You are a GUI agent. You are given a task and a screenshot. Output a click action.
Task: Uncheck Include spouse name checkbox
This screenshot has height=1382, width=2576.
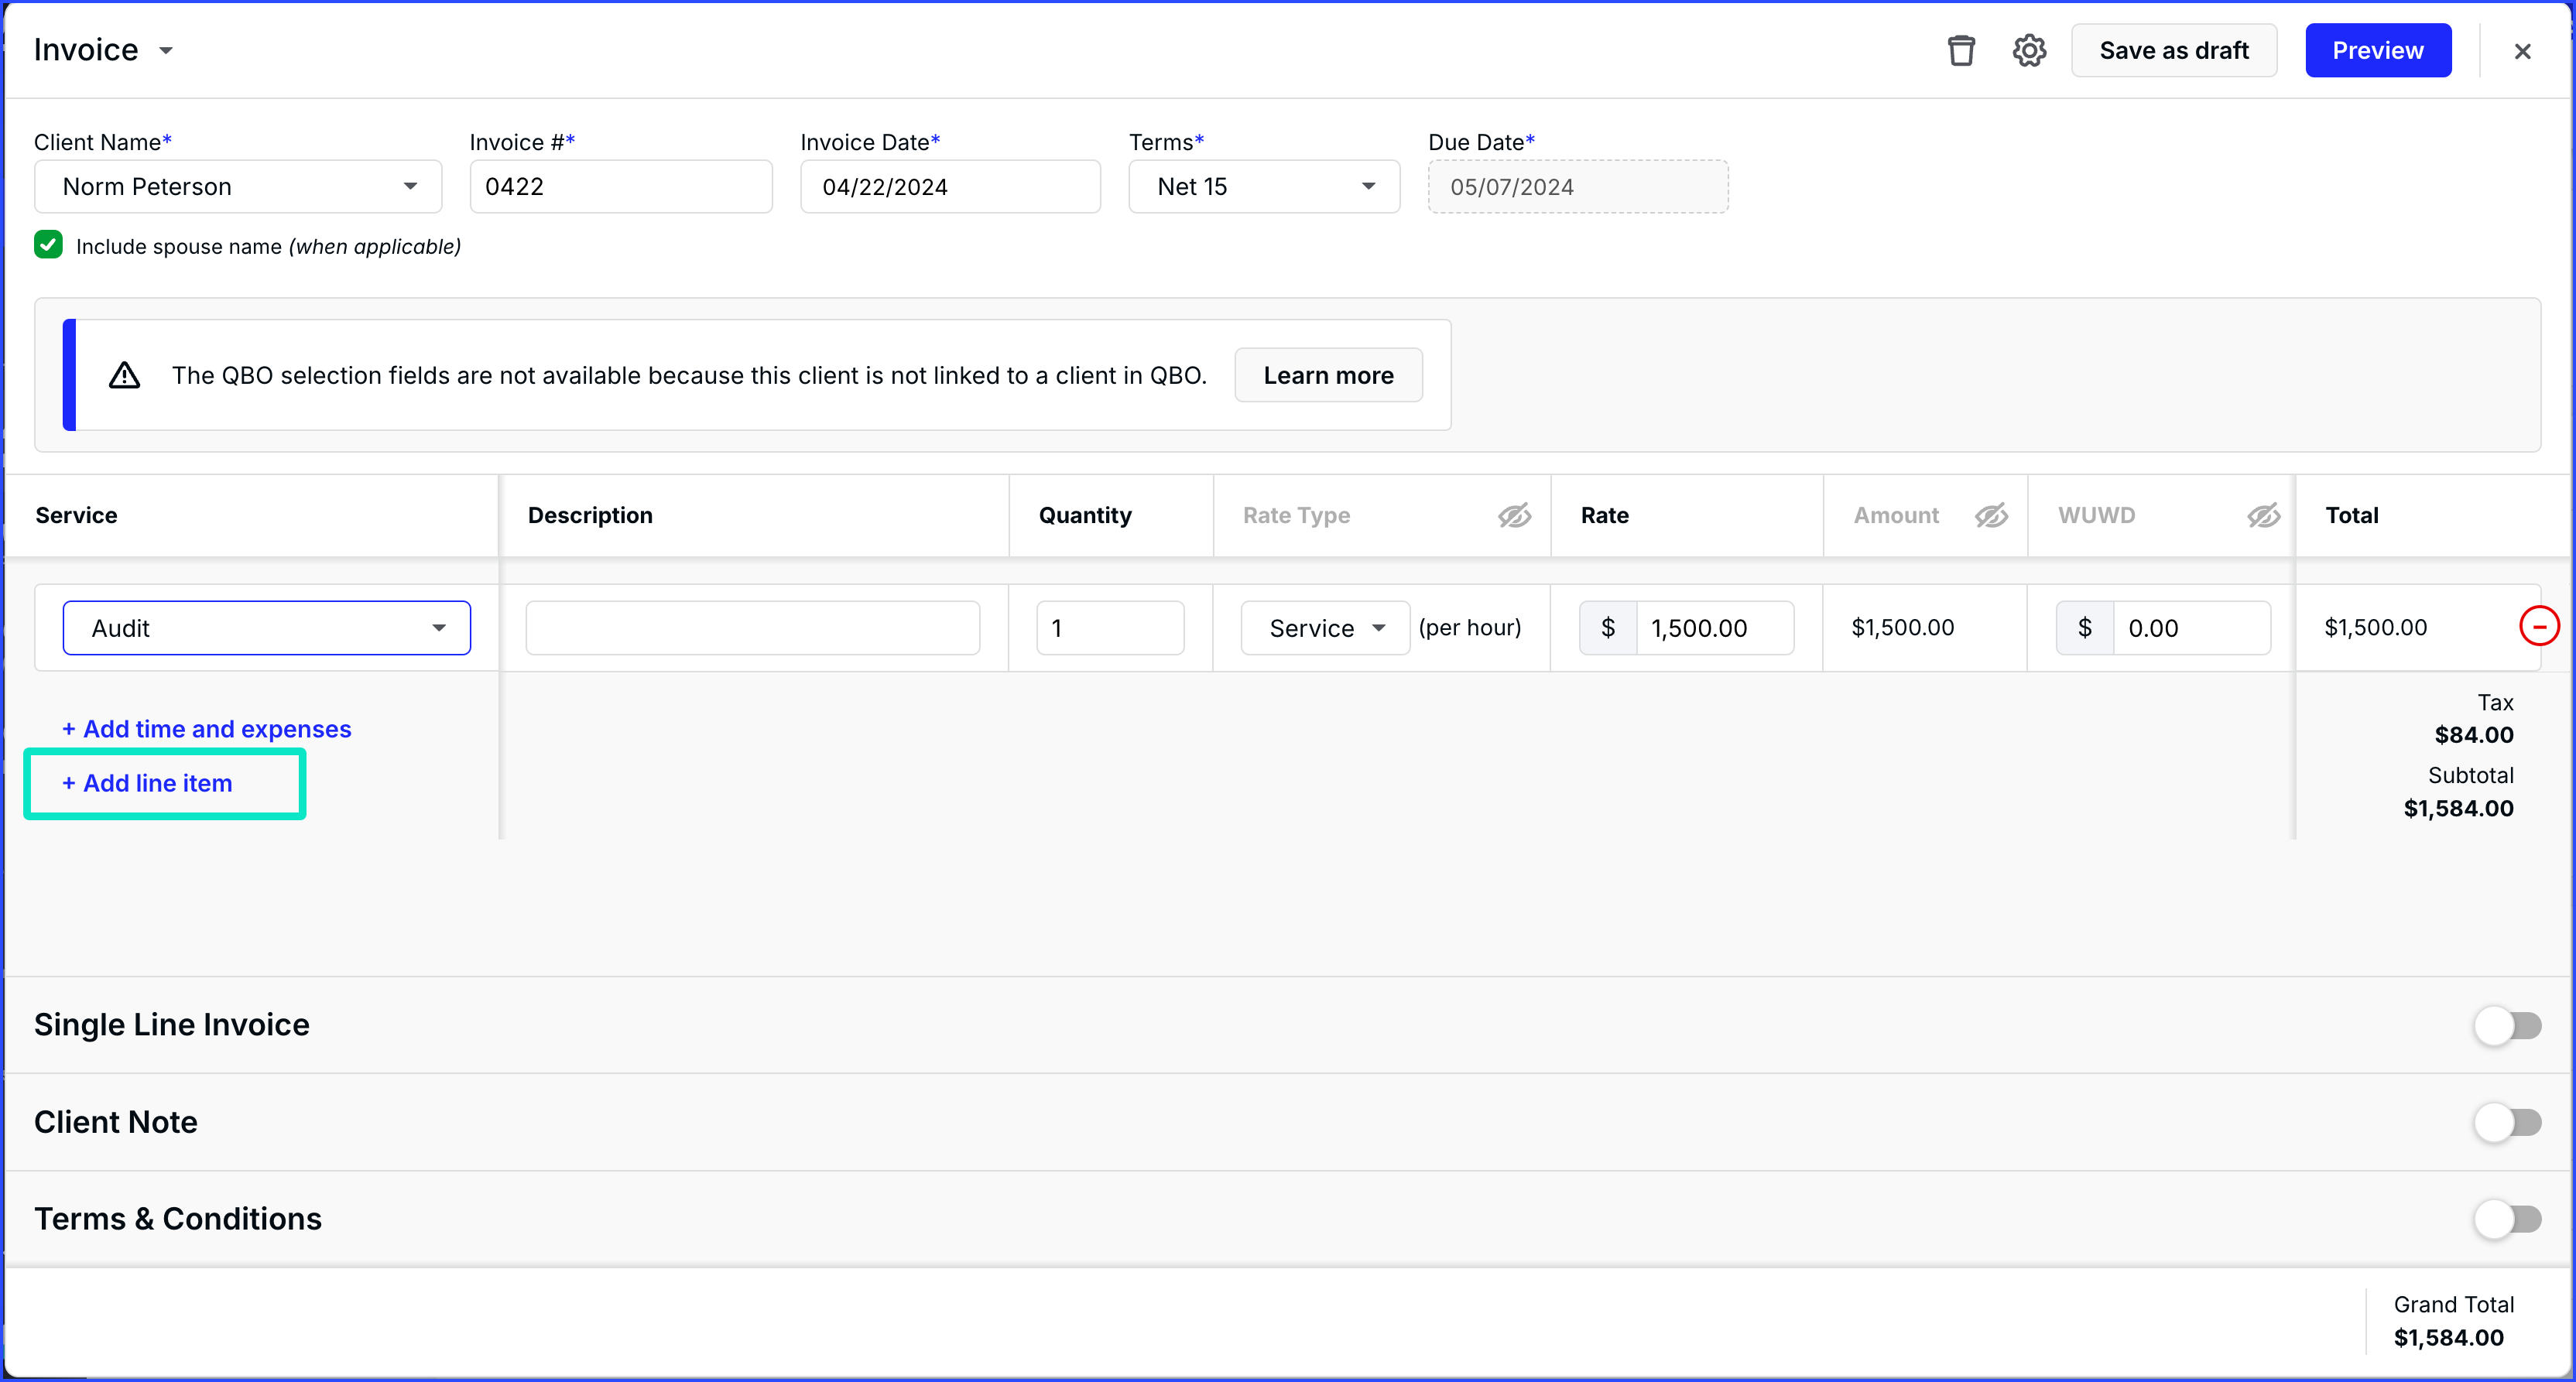point(48,245)
